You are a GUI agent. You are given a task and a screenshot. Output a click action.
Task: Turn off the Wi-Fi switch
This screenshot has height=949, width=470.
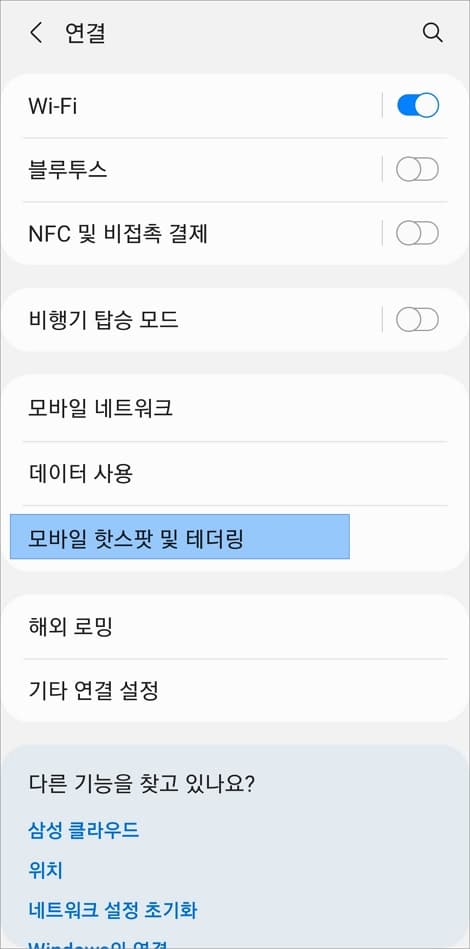click(x=417, y=105)
